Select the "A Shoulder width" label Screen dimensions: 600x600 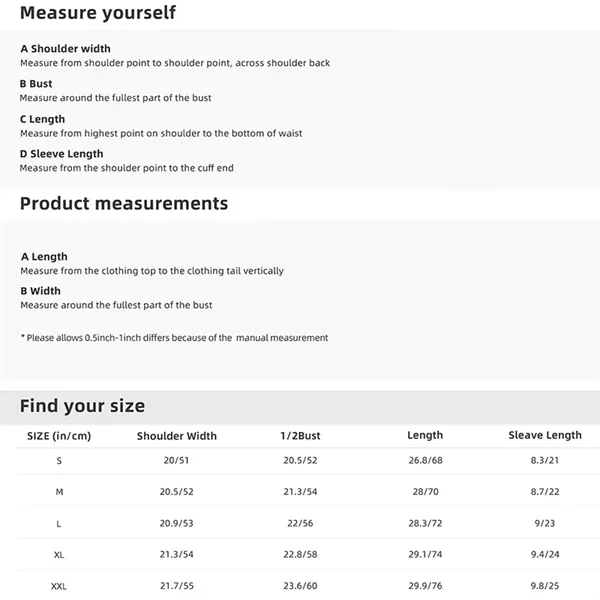65,48
